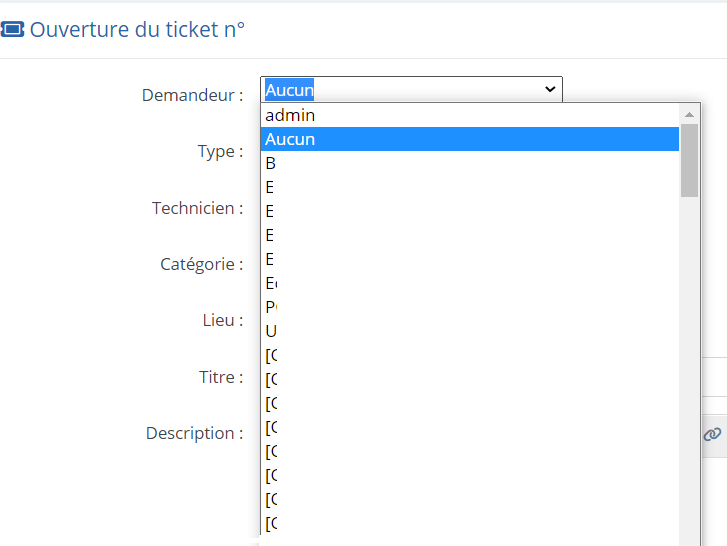Click the Ouverture du ticket heading

click(137, 30)
